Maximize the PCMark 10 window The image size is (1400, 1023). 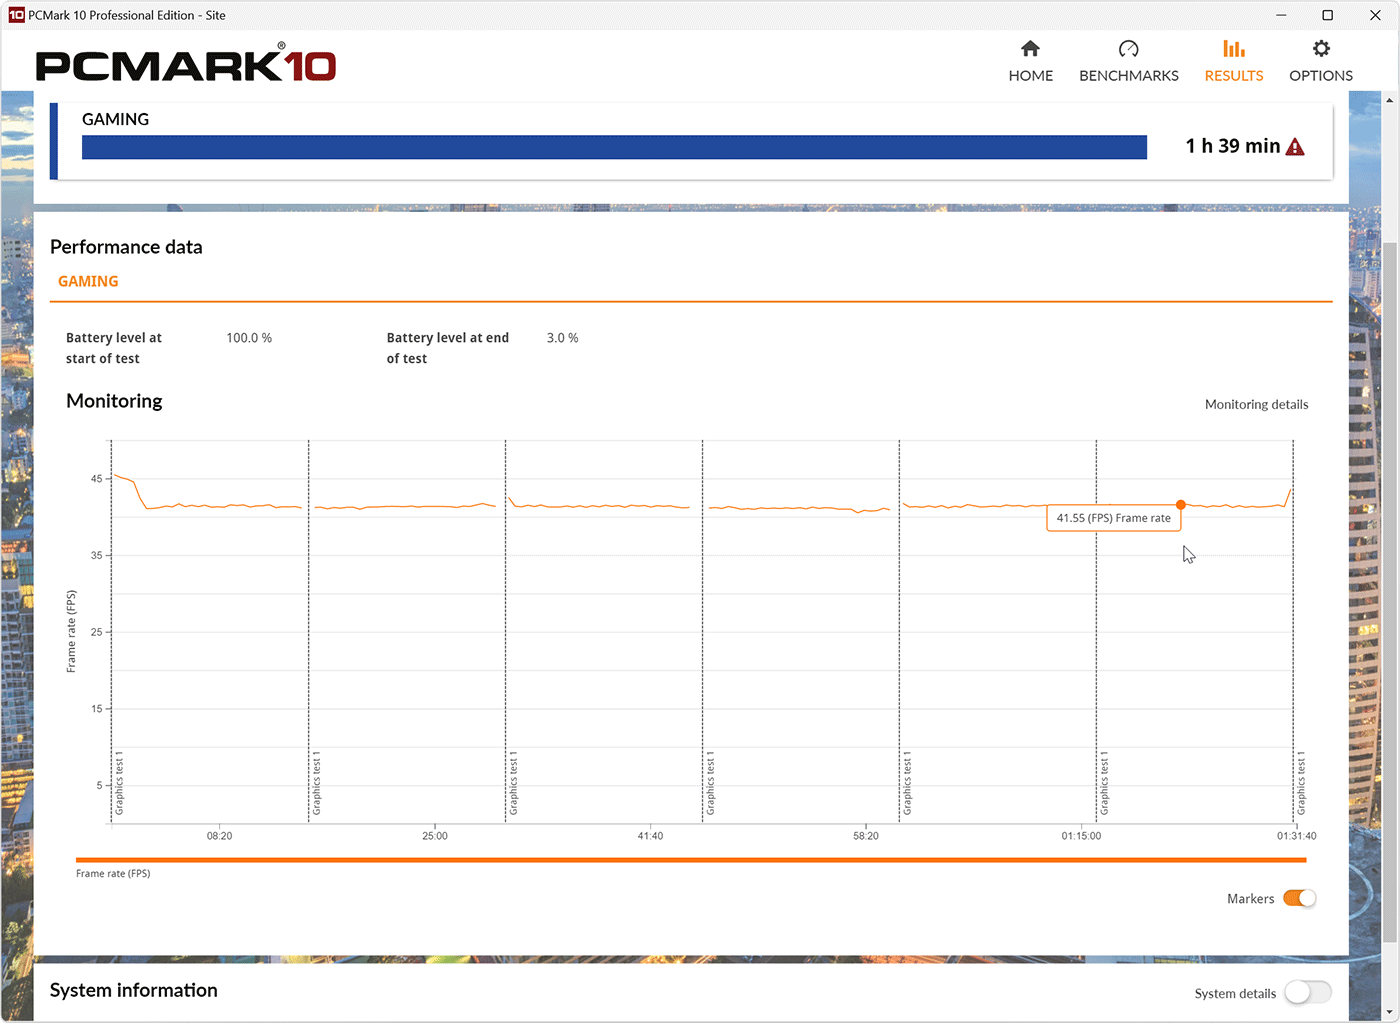[x=1327, y=15]
